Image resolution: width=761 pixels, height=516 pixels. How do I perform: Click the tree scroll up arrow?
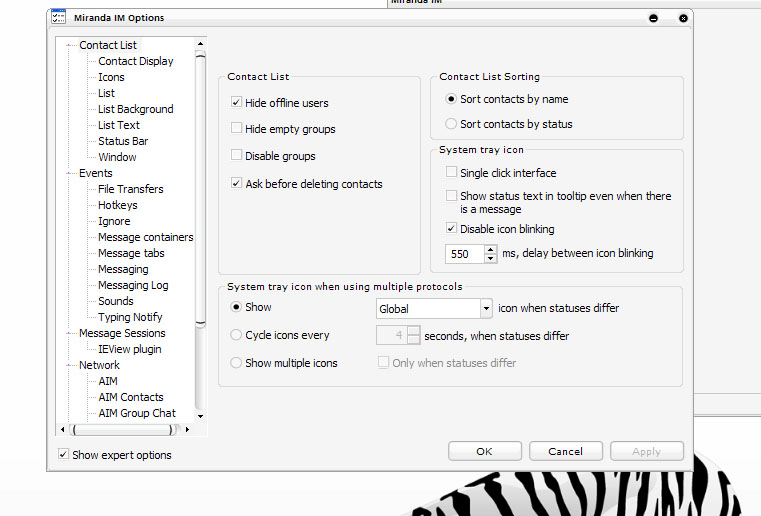coord(200,43)
